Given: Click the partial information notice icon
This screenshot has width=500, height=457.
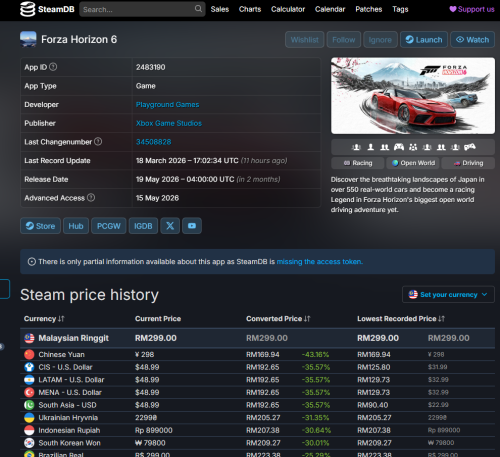Looking at the screenshot, I should pyautogui.click(x=32, y=262).
